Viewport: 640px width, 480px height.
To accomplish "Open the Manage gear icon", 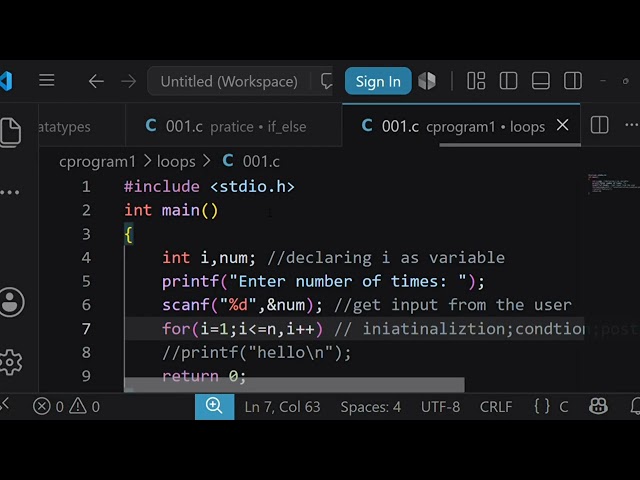I will click(11, 362).
